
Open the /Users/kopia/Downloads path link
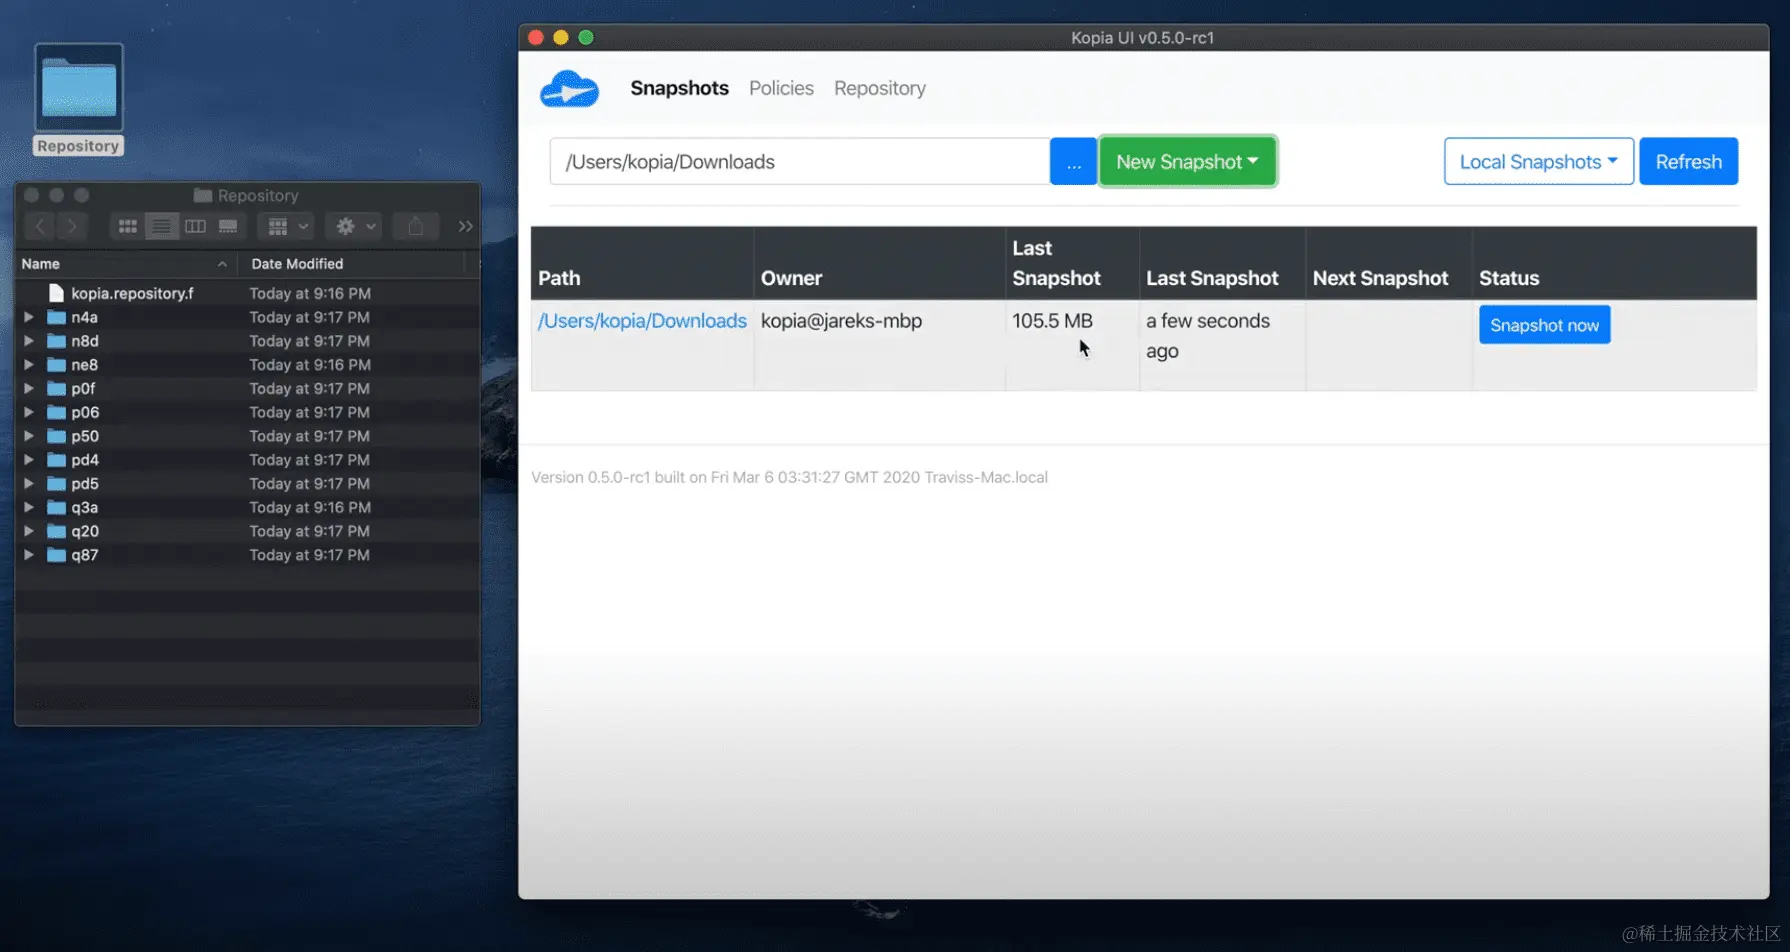point(642,321)
